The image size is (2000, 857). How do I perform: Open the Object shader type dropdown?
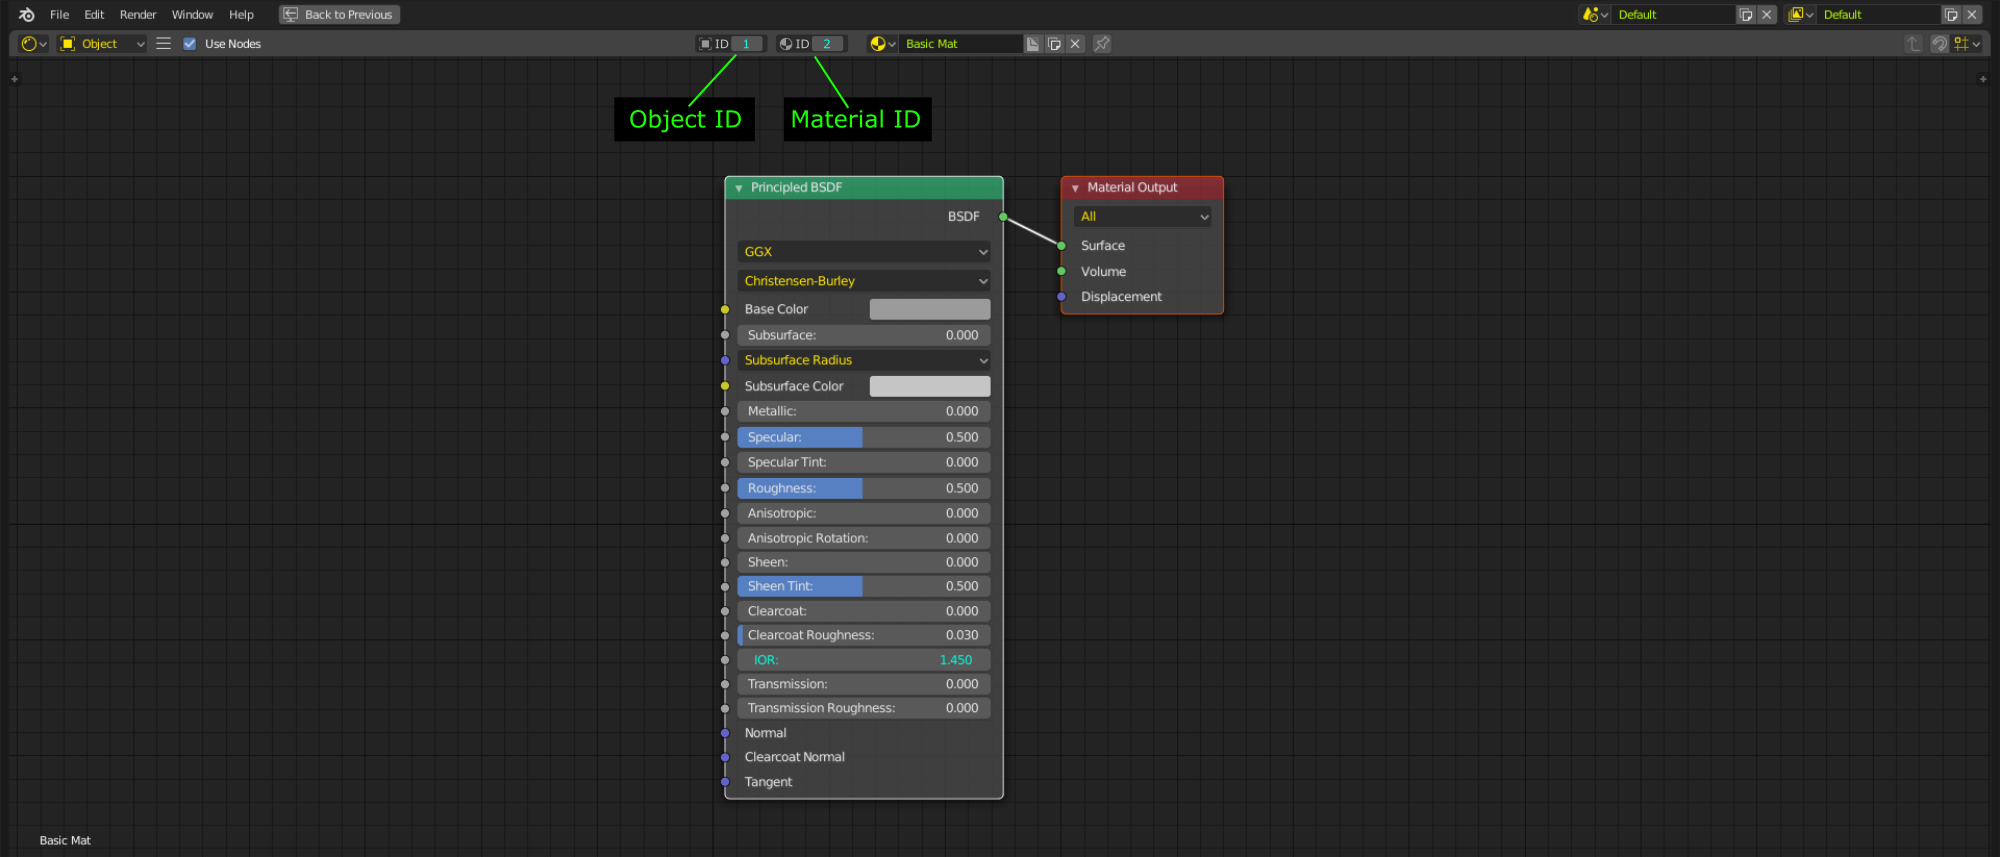click(x=102, y=44)
